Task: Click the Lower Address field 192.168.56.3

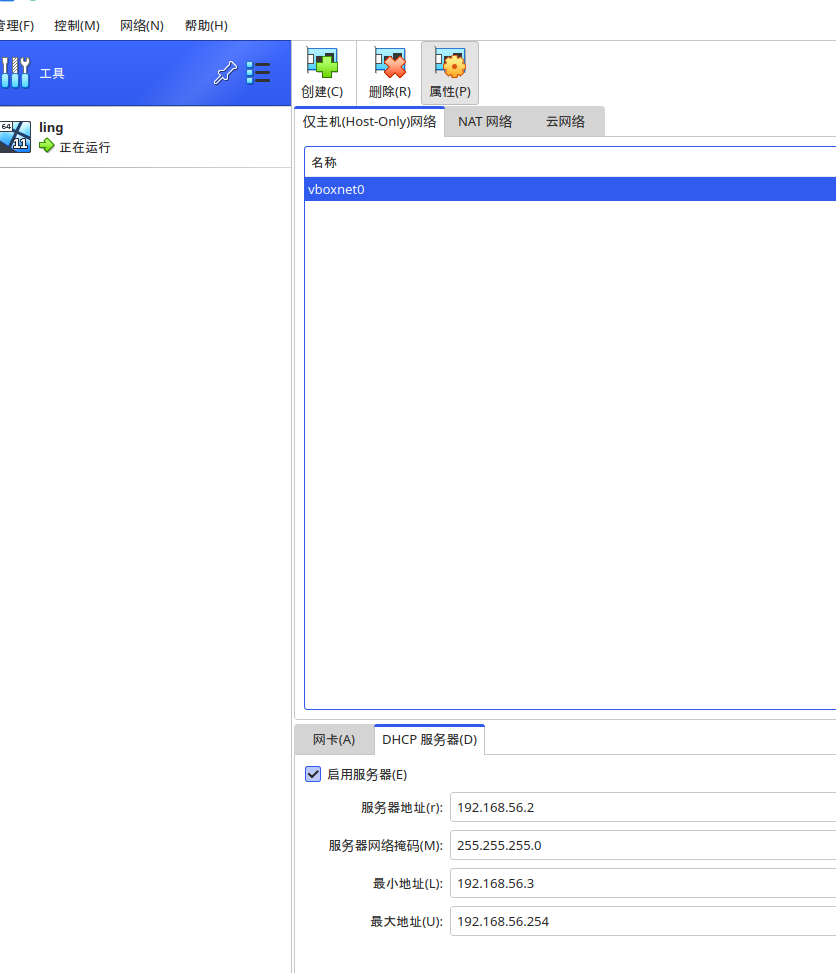Action: 640,883
